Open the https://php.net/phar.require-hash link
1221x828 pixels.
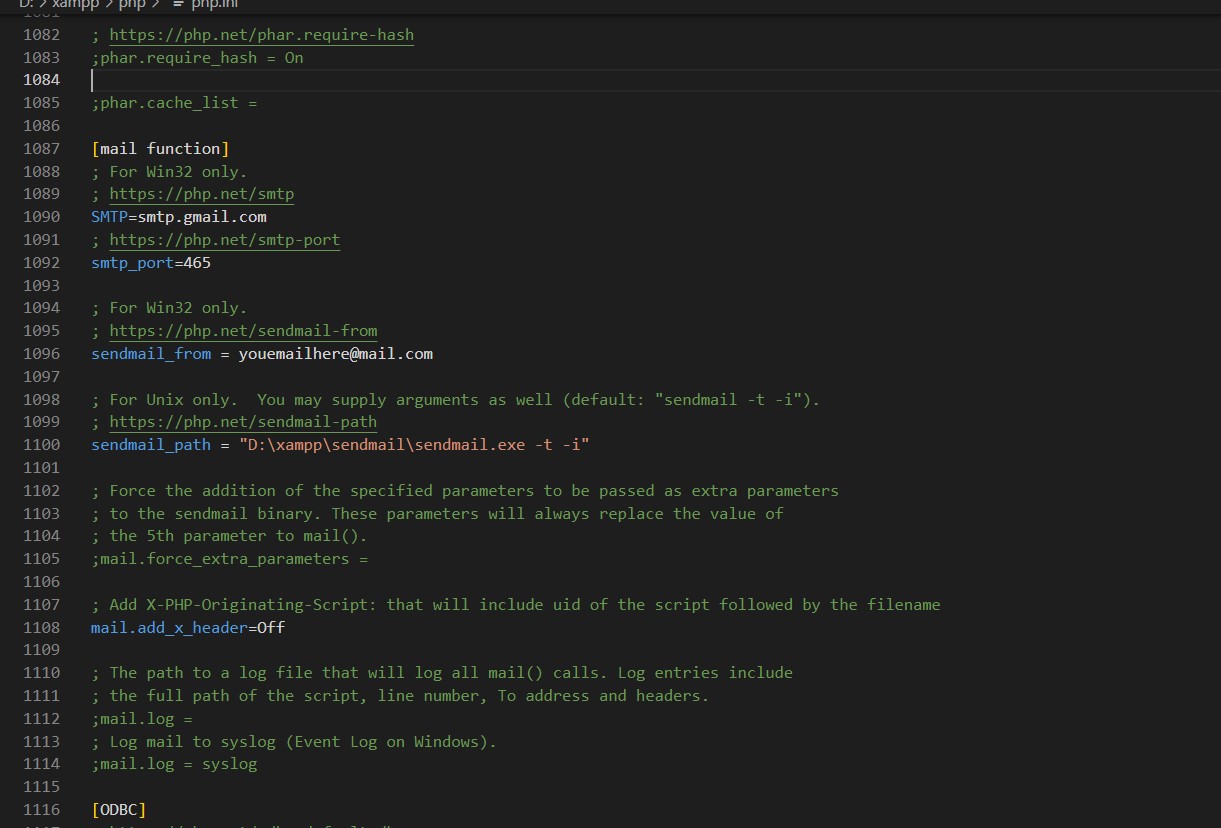point(262,35)
